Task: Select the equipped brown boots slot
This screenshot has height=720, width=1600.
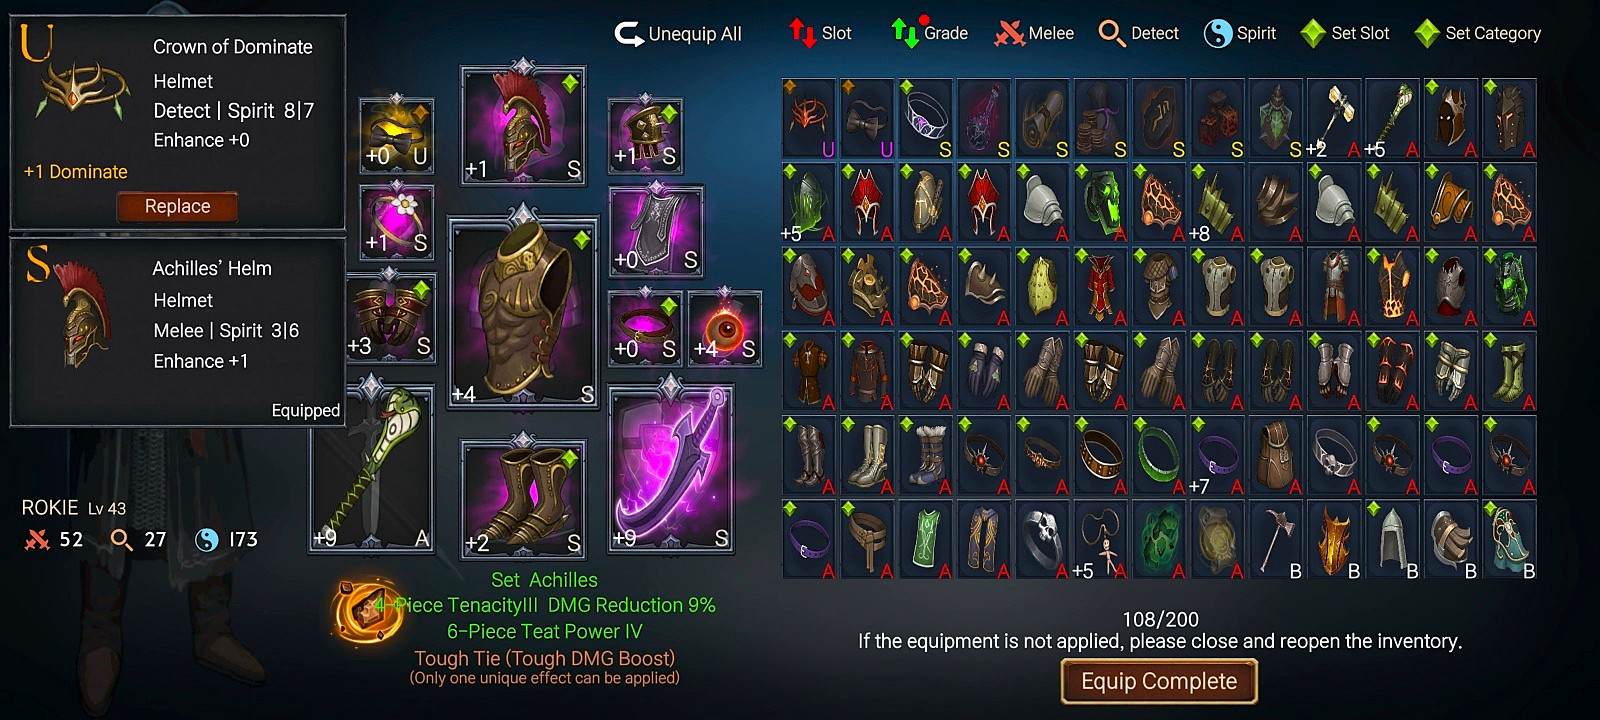Action: 522,498
